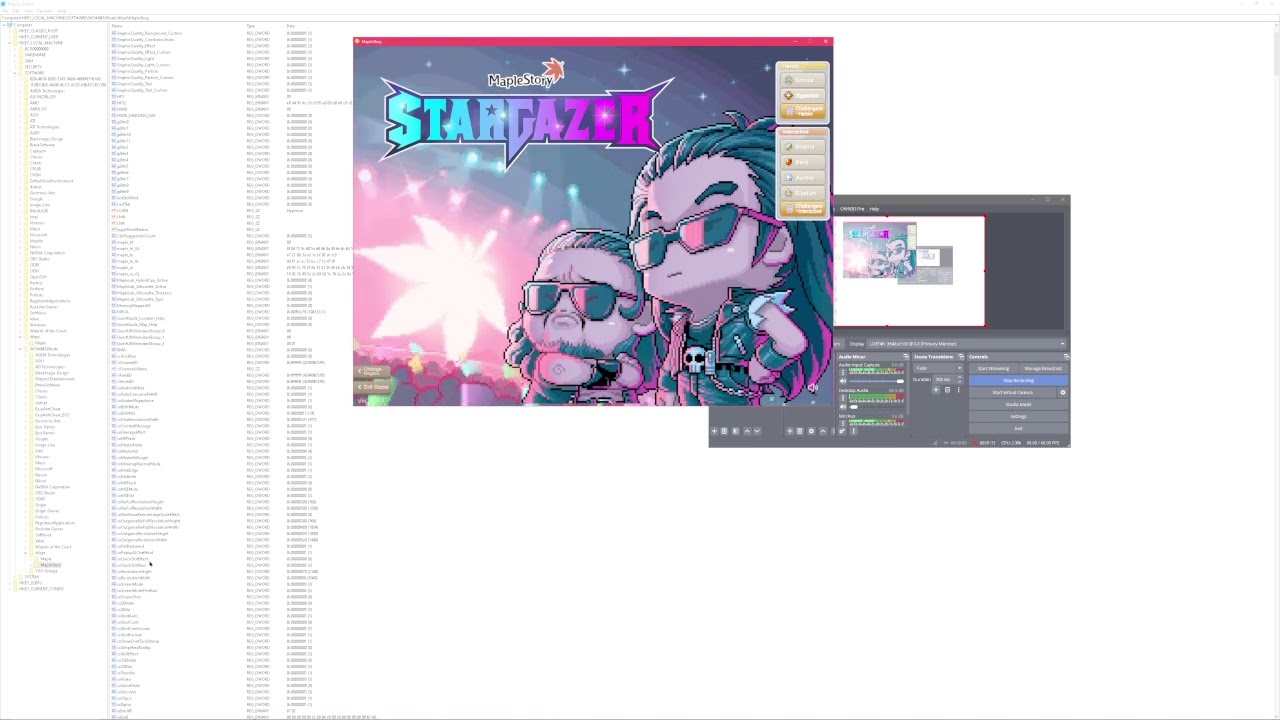This screenshot has height=720, width=1280.
Task: Click Start Virtual Camera in OBS
Action: click(x=1013, y=392)
